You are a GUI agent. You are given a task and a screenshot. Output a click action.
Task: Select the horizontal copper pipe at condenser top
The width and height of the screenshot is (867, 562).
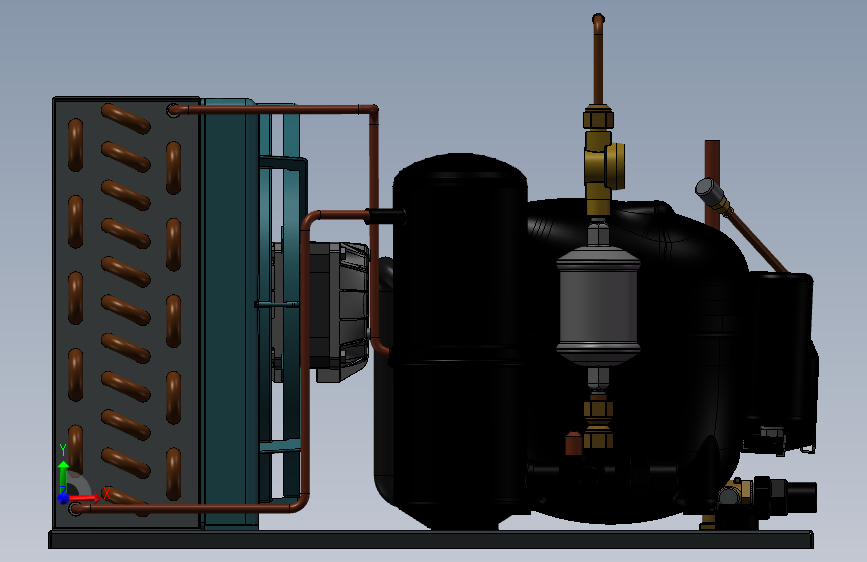click(x=274, y=110)
